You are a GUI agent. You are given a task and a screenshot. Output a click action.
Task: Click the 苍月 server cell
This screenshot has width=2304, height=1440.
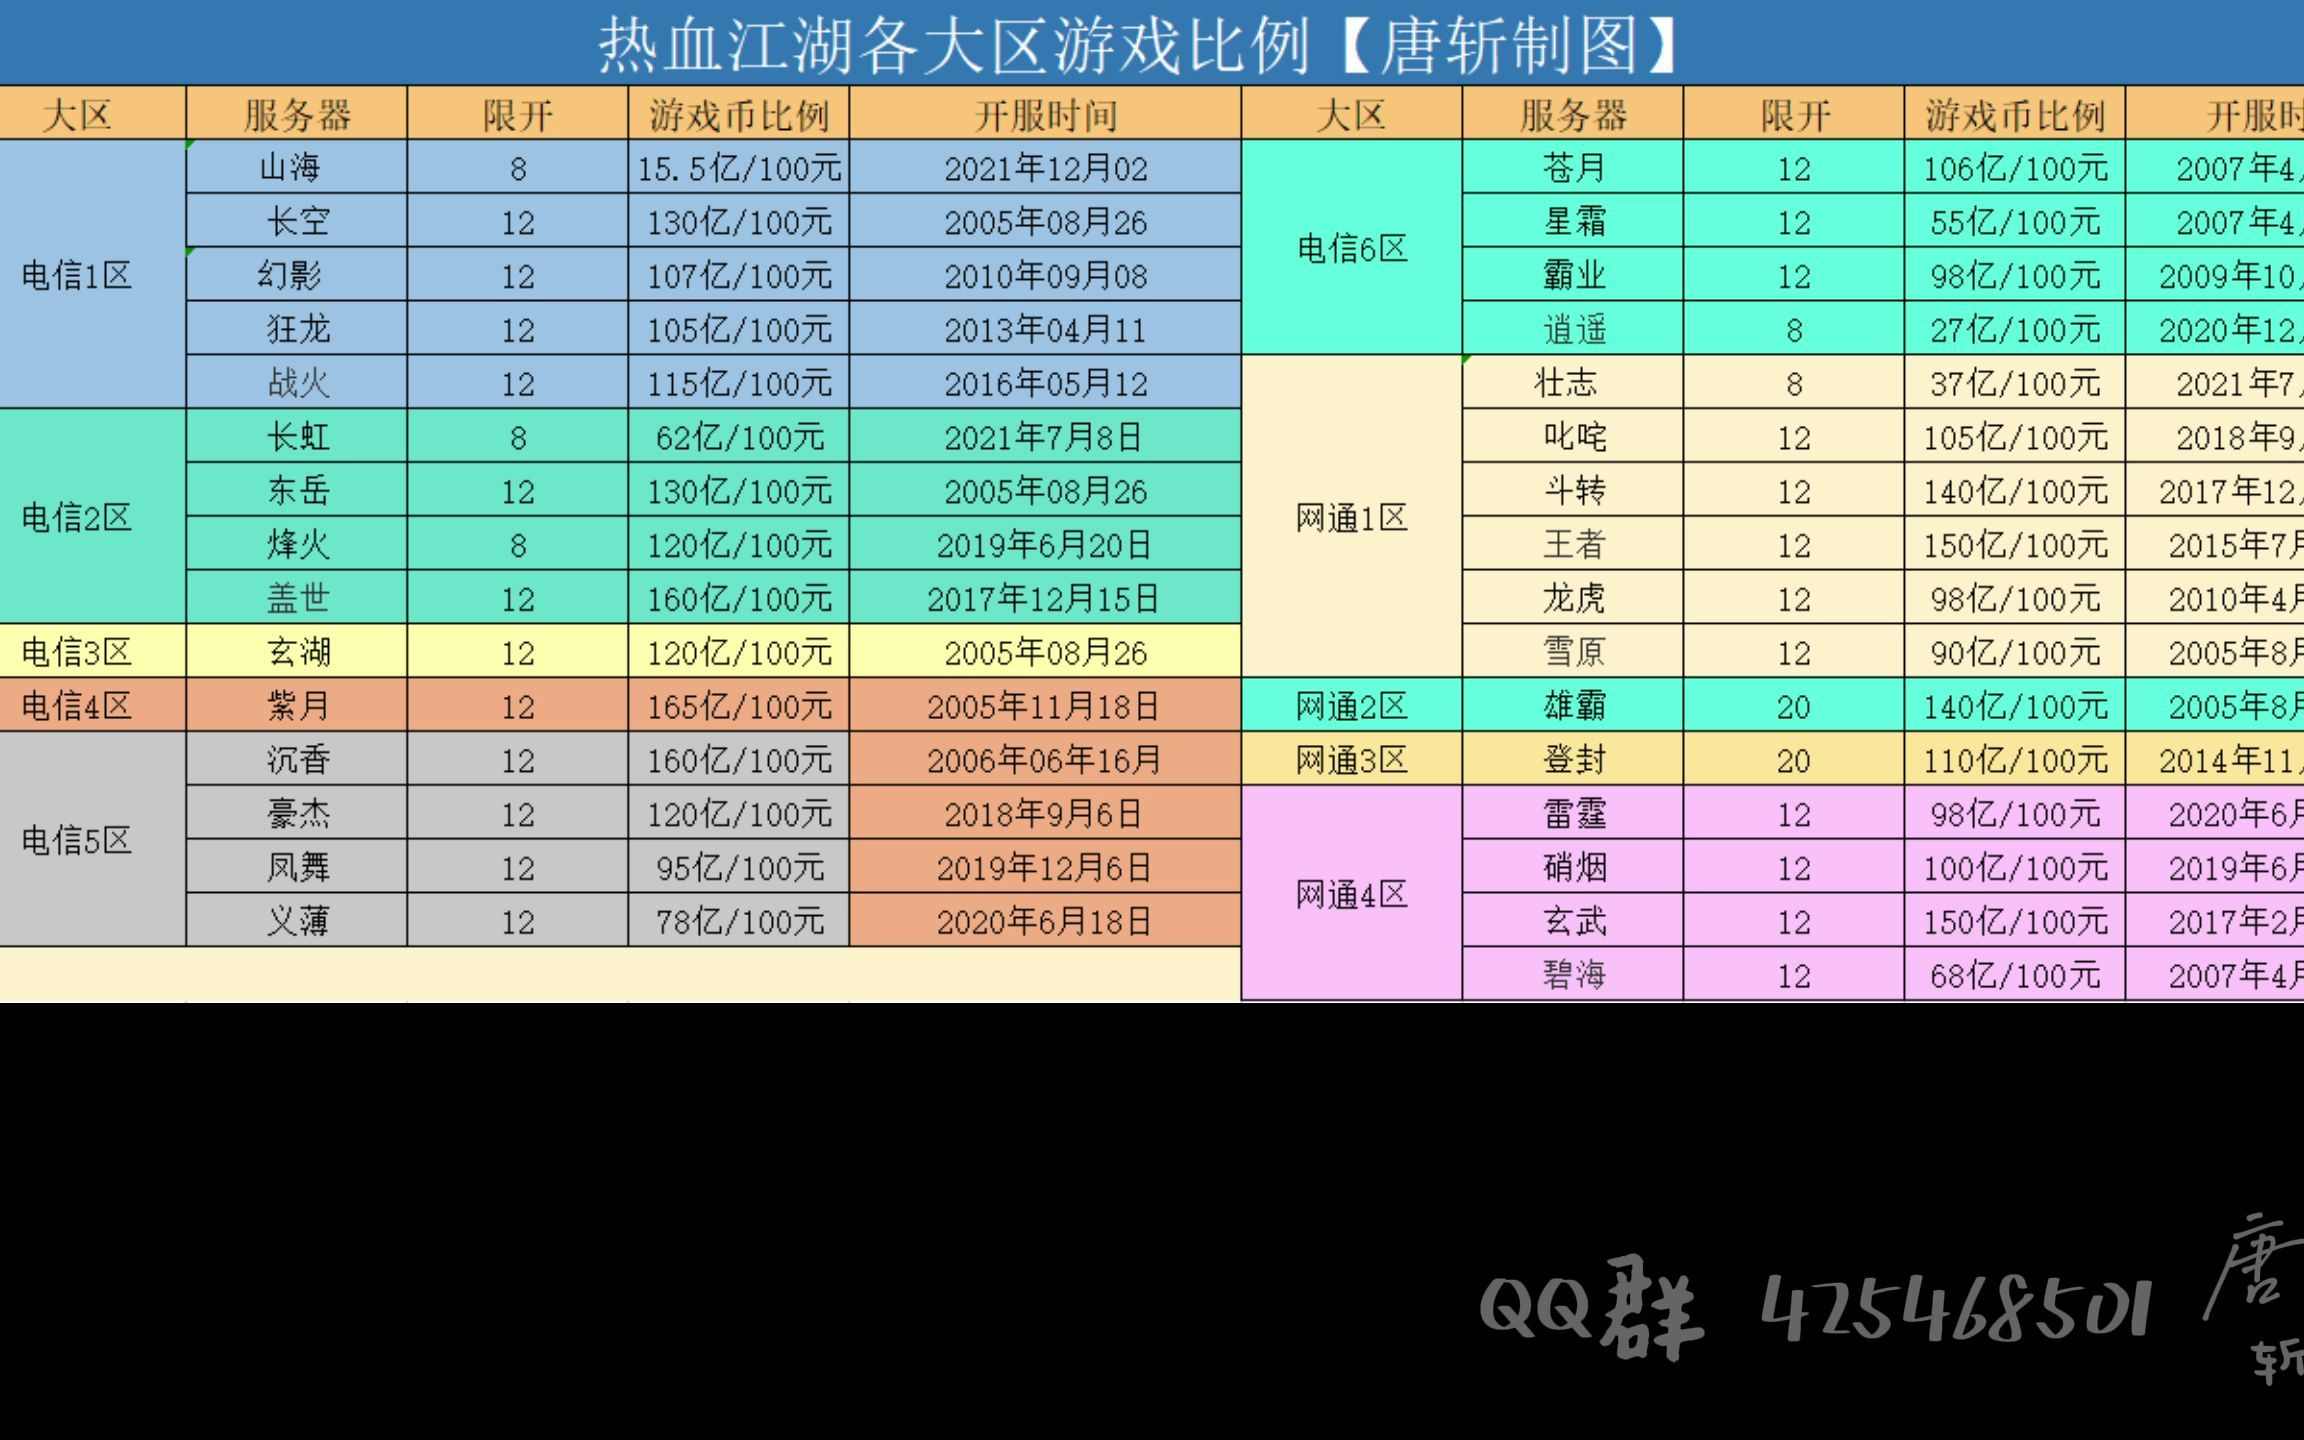pos(1573,166)
